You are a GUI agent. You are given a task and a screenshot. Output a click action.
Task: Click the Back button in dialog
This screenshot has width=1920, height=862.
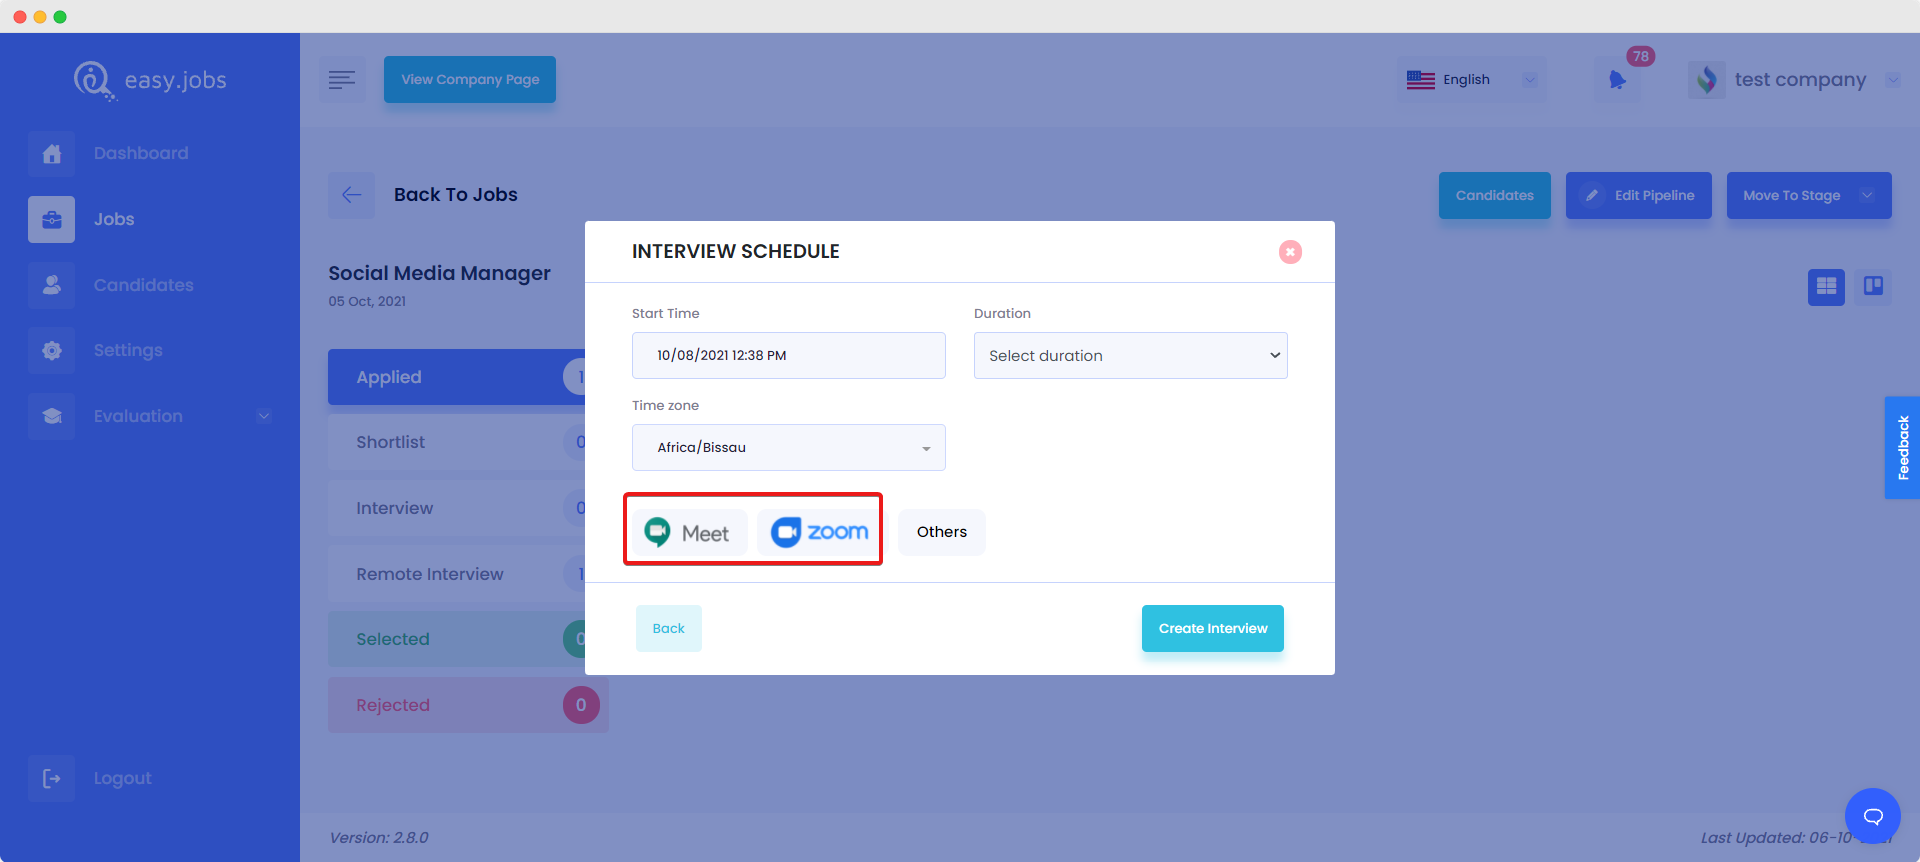pos(668,628)
